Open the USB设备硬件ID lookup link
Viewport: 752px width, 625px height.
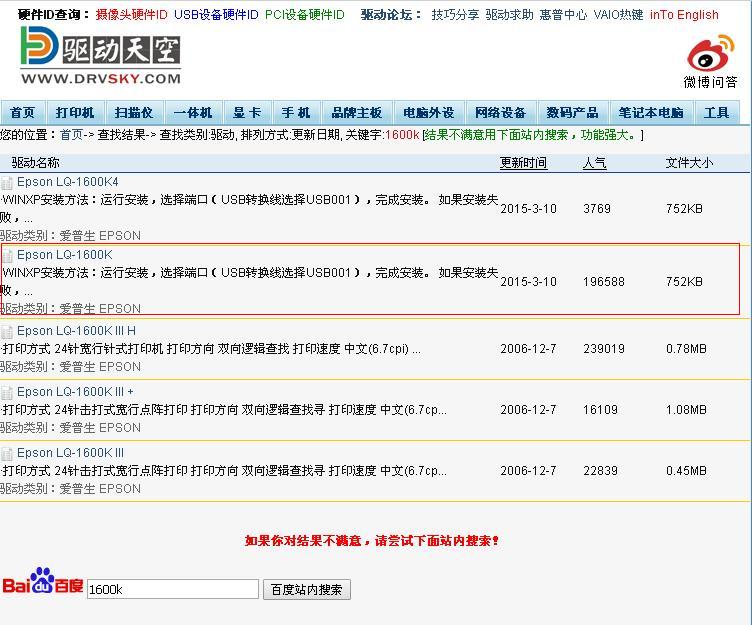(216, 15)
